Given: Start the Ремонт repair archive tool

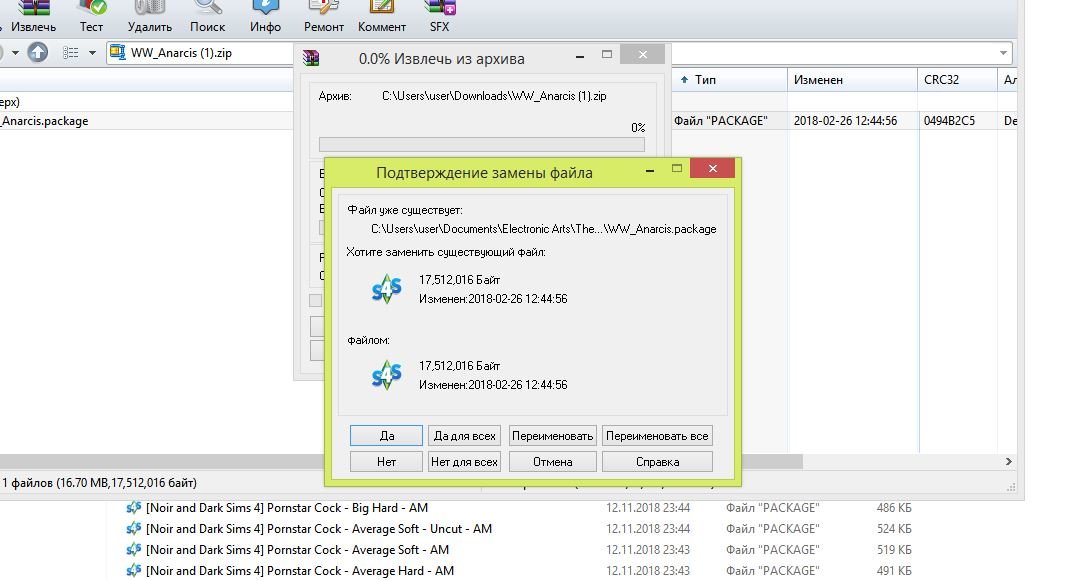Looking at the screenshot, I should pos(324,17).
